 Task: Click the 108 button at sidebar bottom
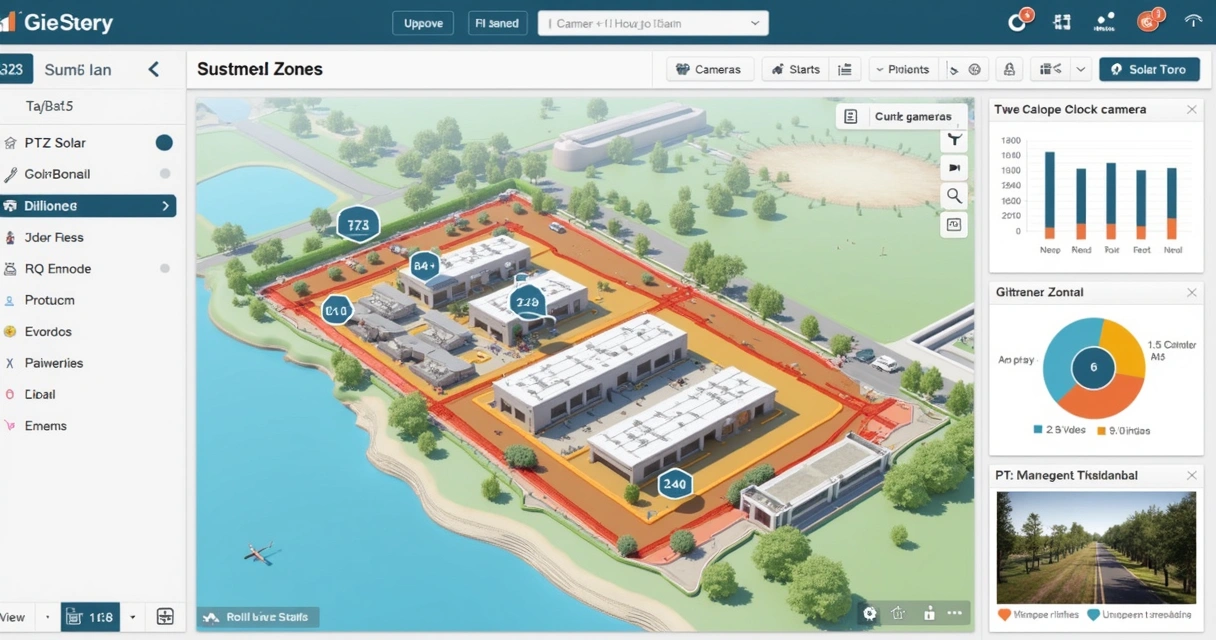click(90, 617)
